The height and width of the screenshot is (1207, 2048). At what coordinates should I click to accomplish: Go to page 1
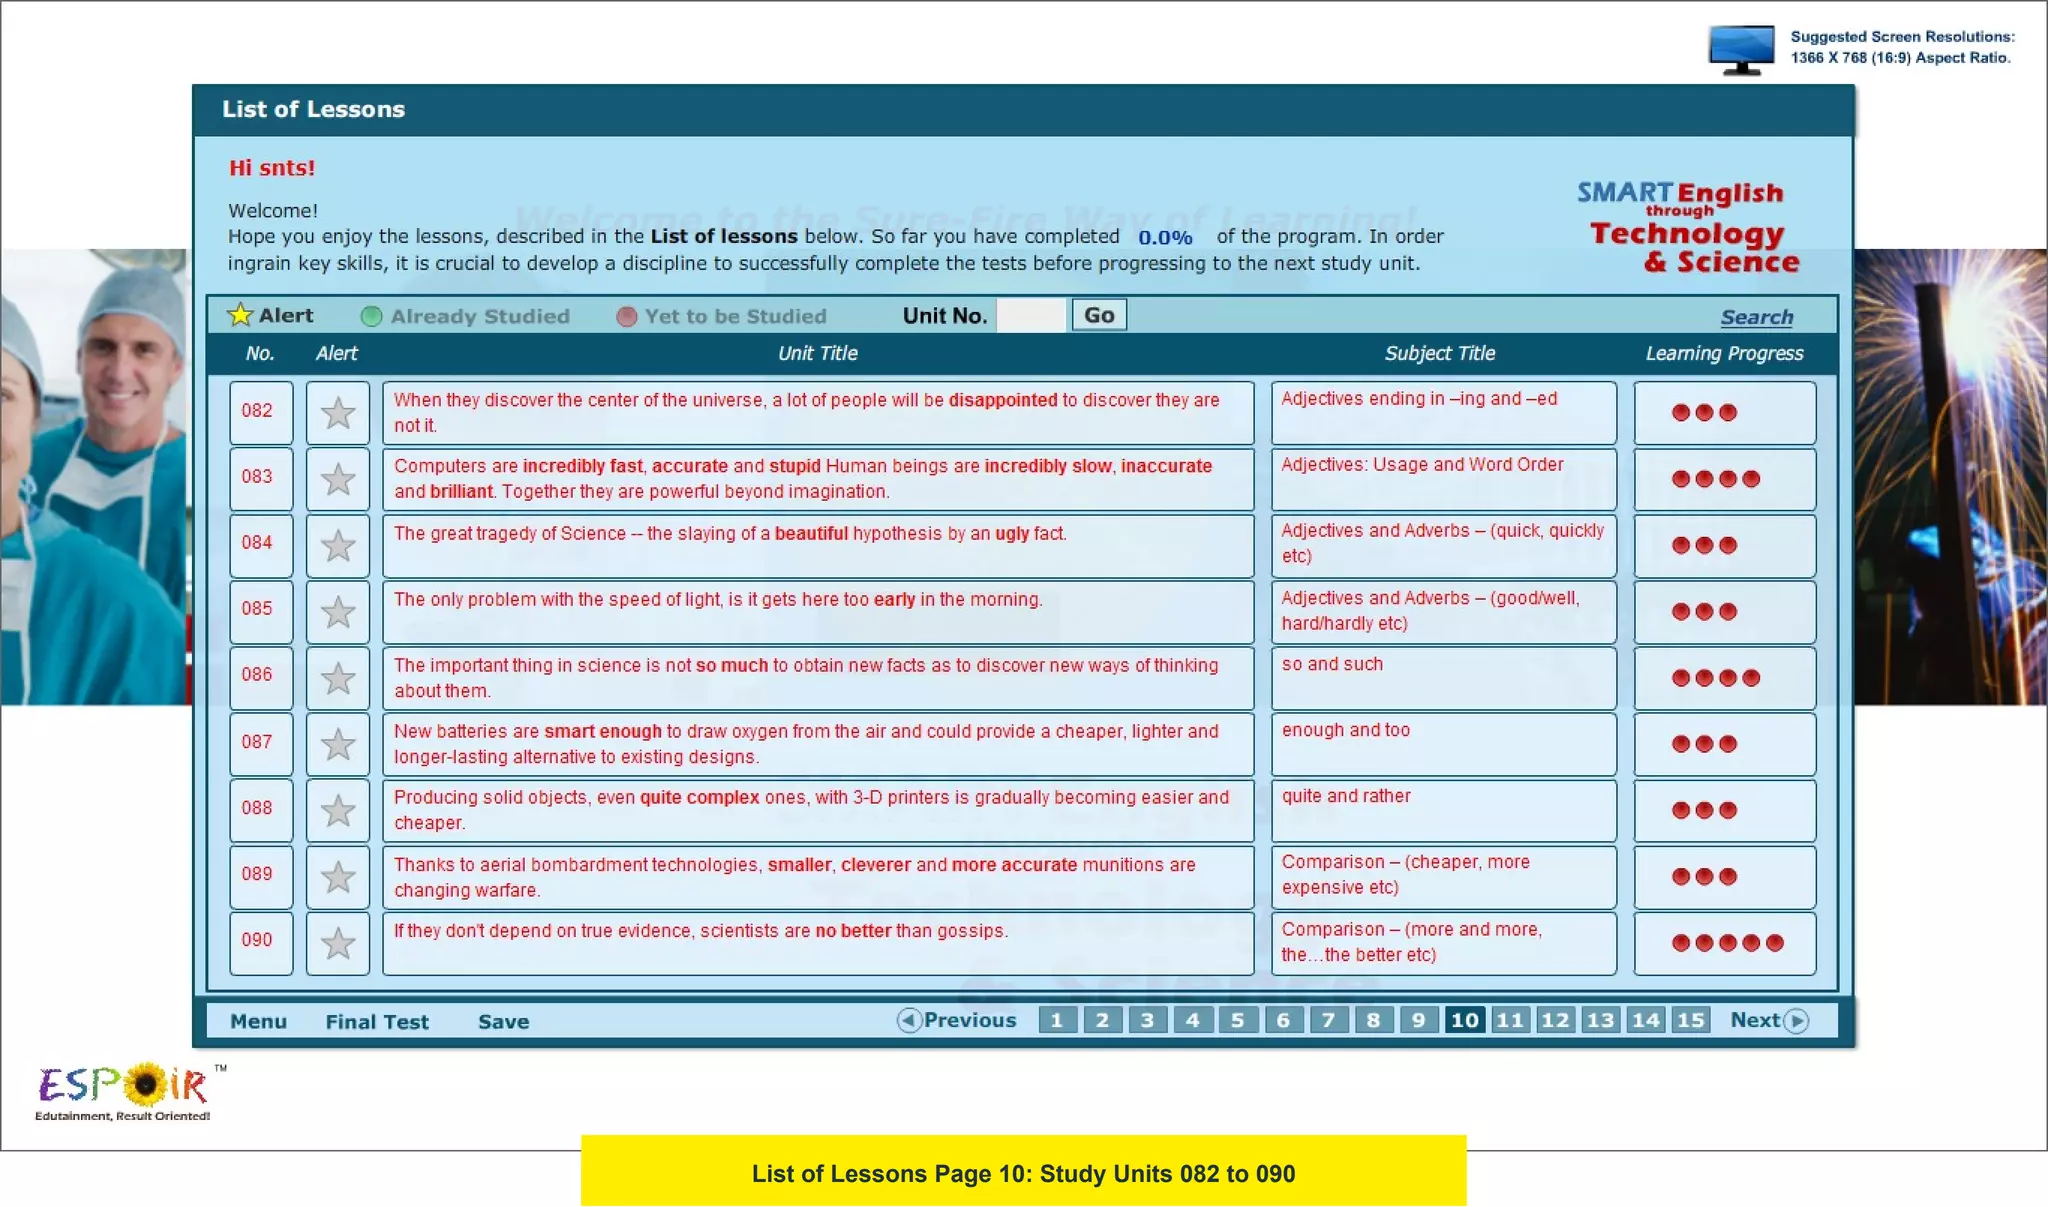(x=1057, y=1020)
